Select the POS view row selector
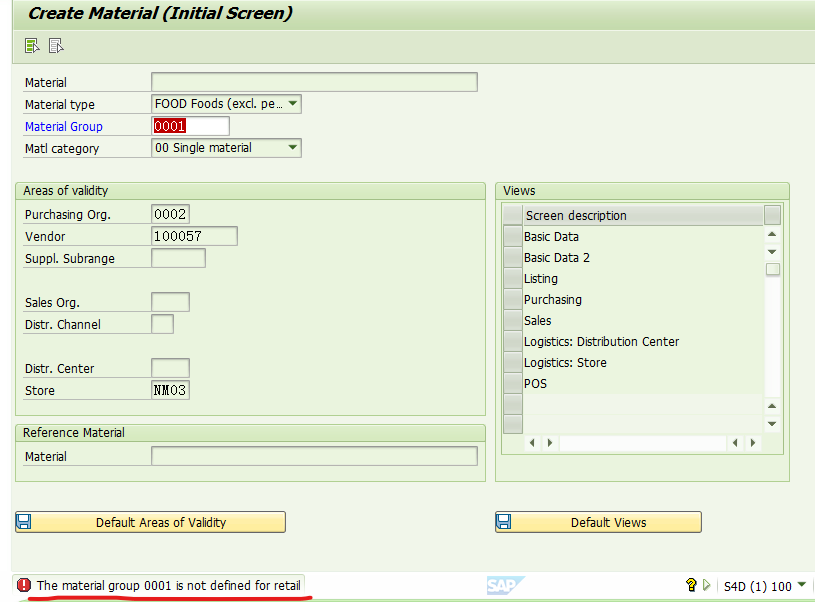The width and height of the screenshot is (815, 602). point(513,383)
